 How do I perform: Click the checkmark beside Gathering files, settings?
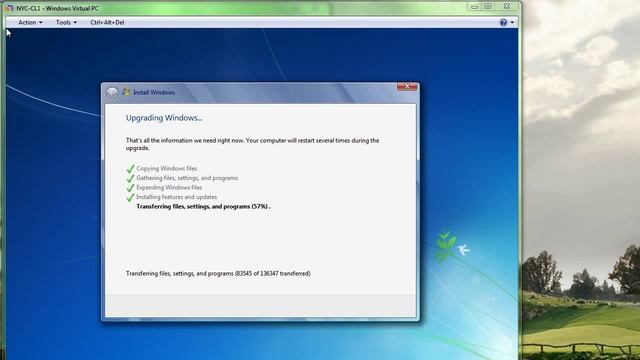pyautogui.click(x=130, y=178)
